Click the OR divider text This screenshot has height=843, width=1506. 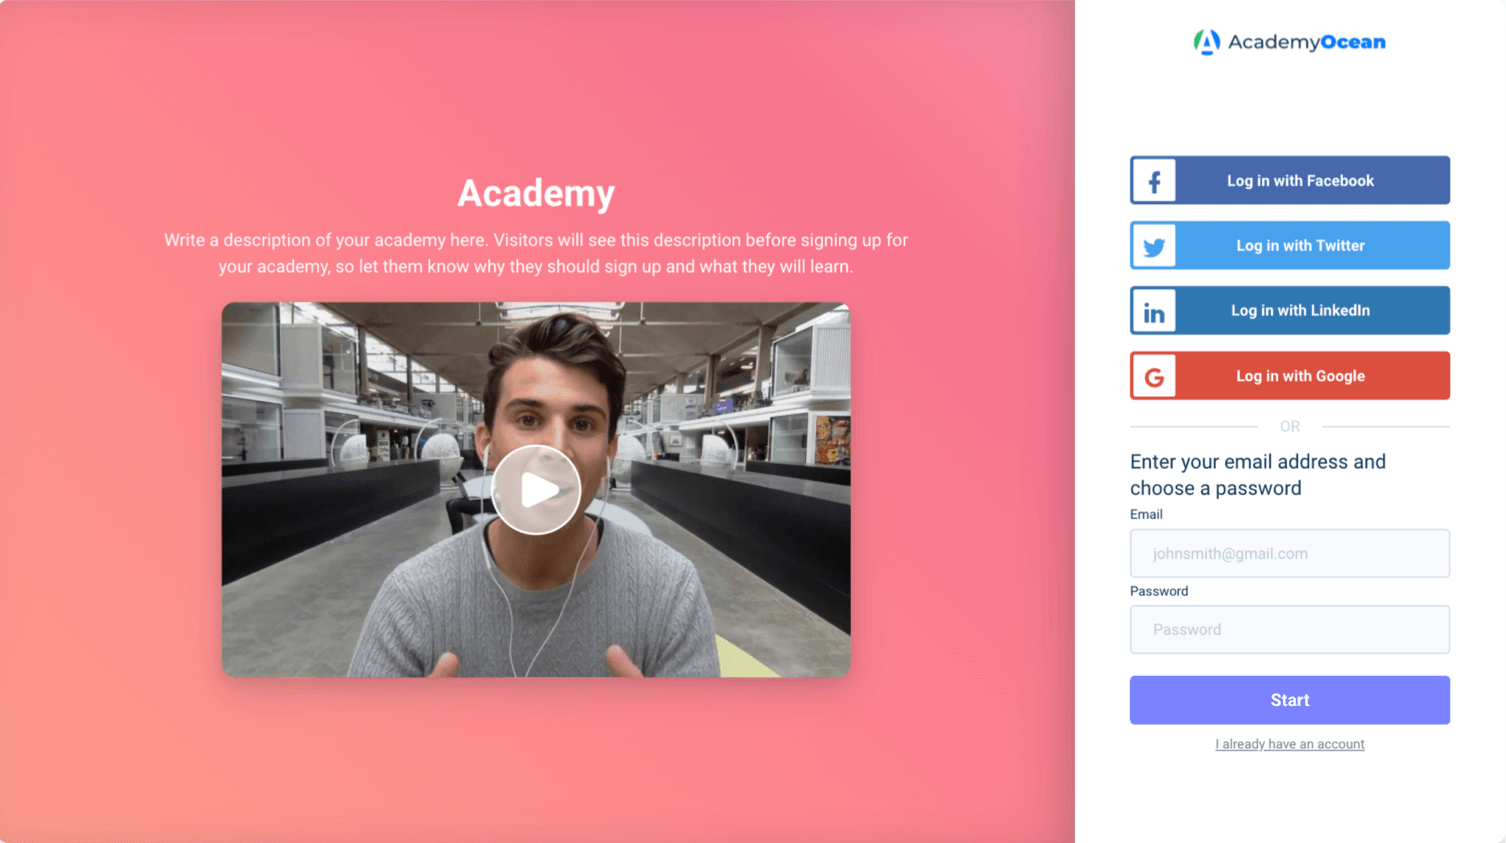(x=1289, y=426)
